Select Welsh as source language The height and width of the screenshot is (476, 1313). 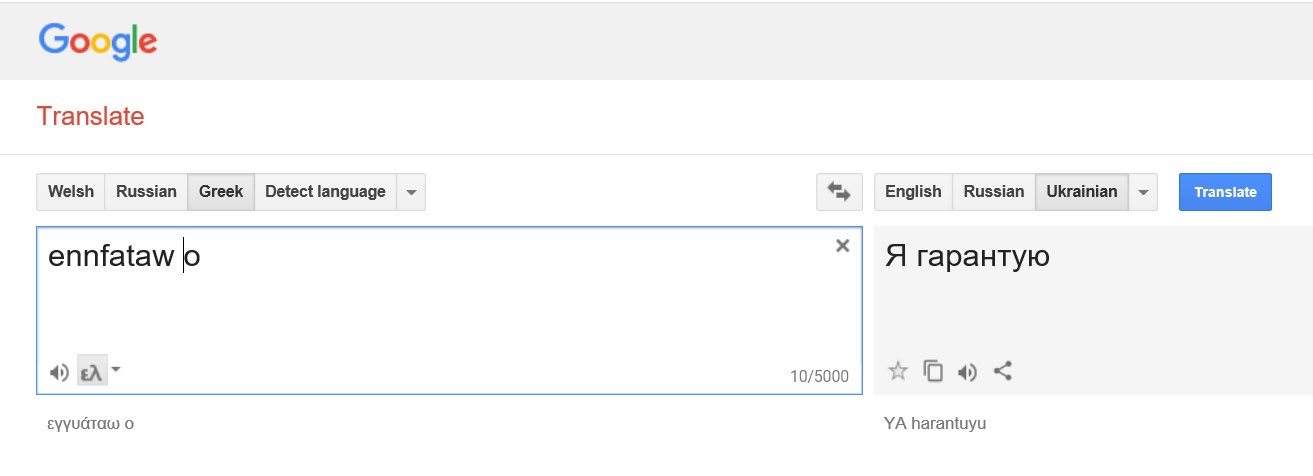(71, 192)
